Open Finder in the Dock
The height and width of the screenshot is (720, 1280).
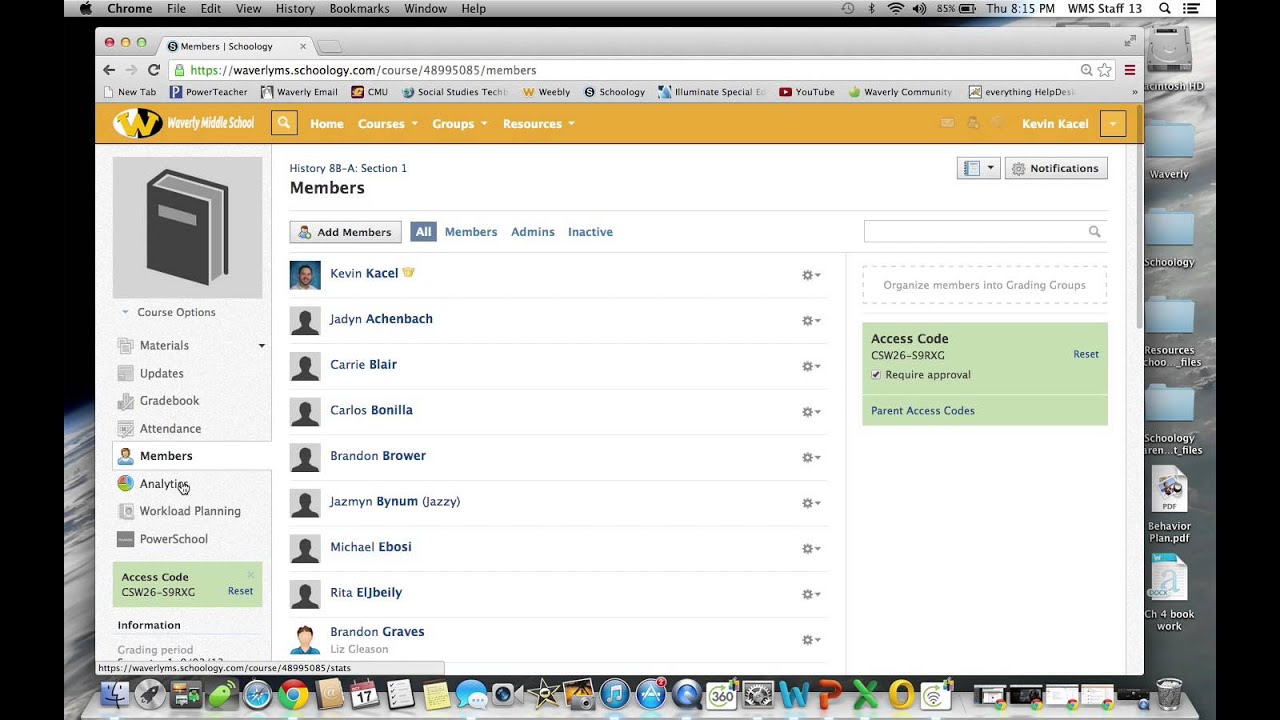click(x=115, y=693)
